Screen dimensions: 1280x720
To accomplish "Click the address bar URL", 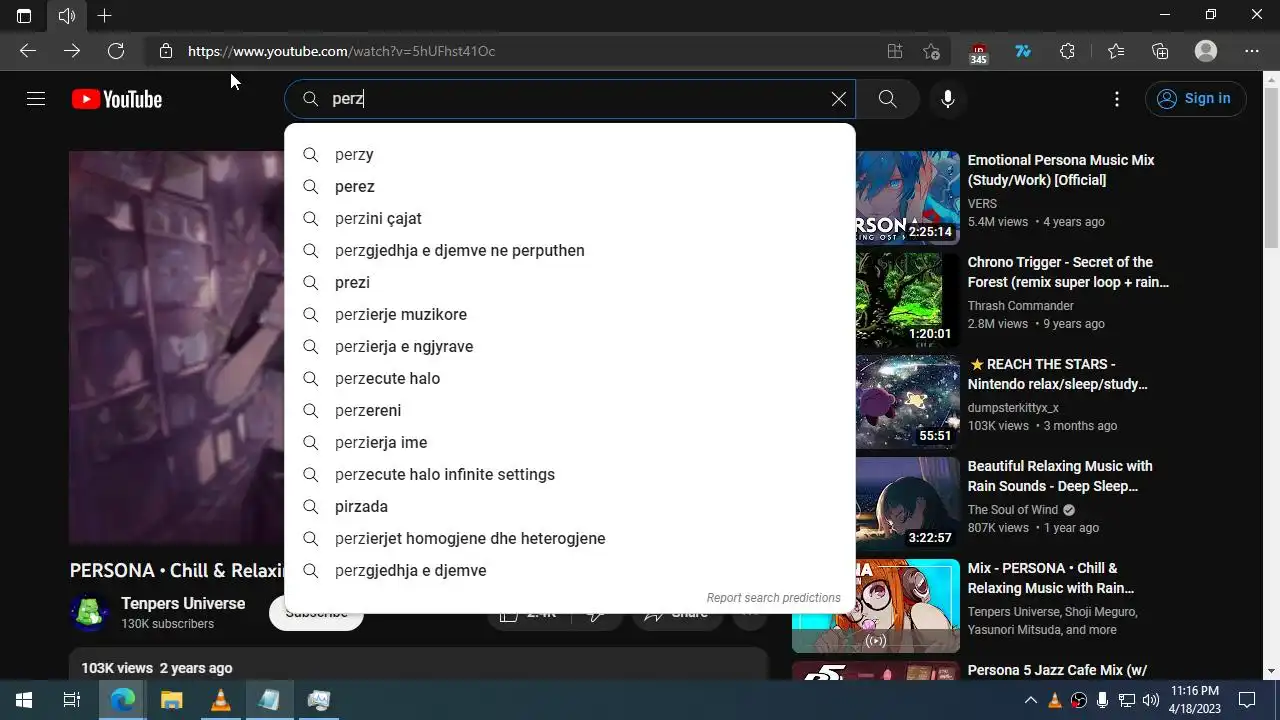I will click(x=342, y=51).
